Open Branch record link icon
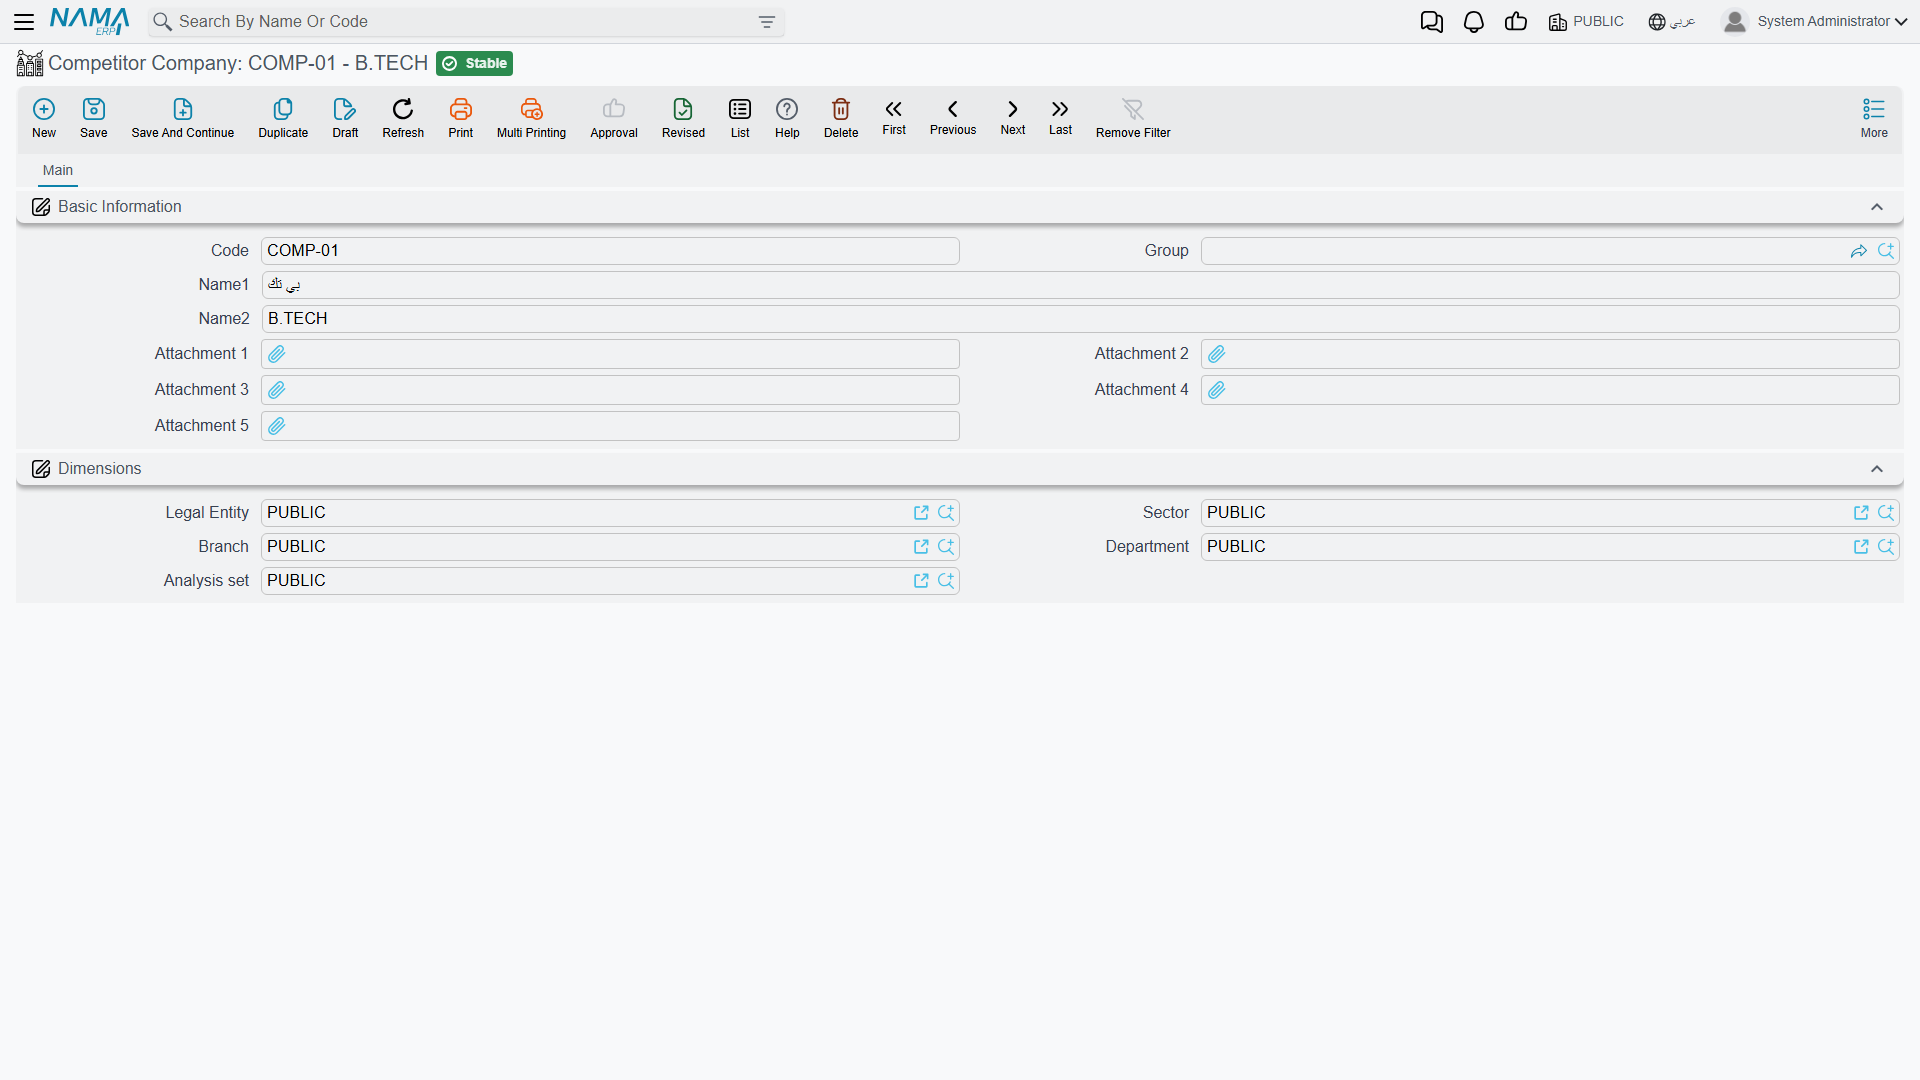Screen dimensions: 1920x1080 point(921,547)
